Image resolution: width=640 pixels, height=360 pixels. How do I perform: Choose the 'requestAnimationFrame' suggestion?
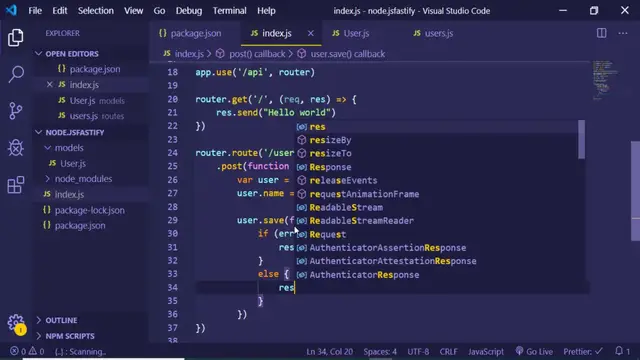pos(436,194)
